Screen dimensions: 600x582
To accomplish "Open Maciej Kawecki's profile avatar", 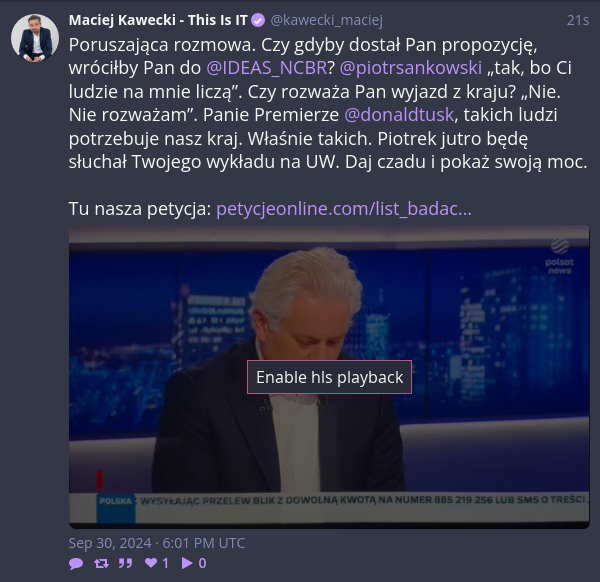I will pos(35,38).
